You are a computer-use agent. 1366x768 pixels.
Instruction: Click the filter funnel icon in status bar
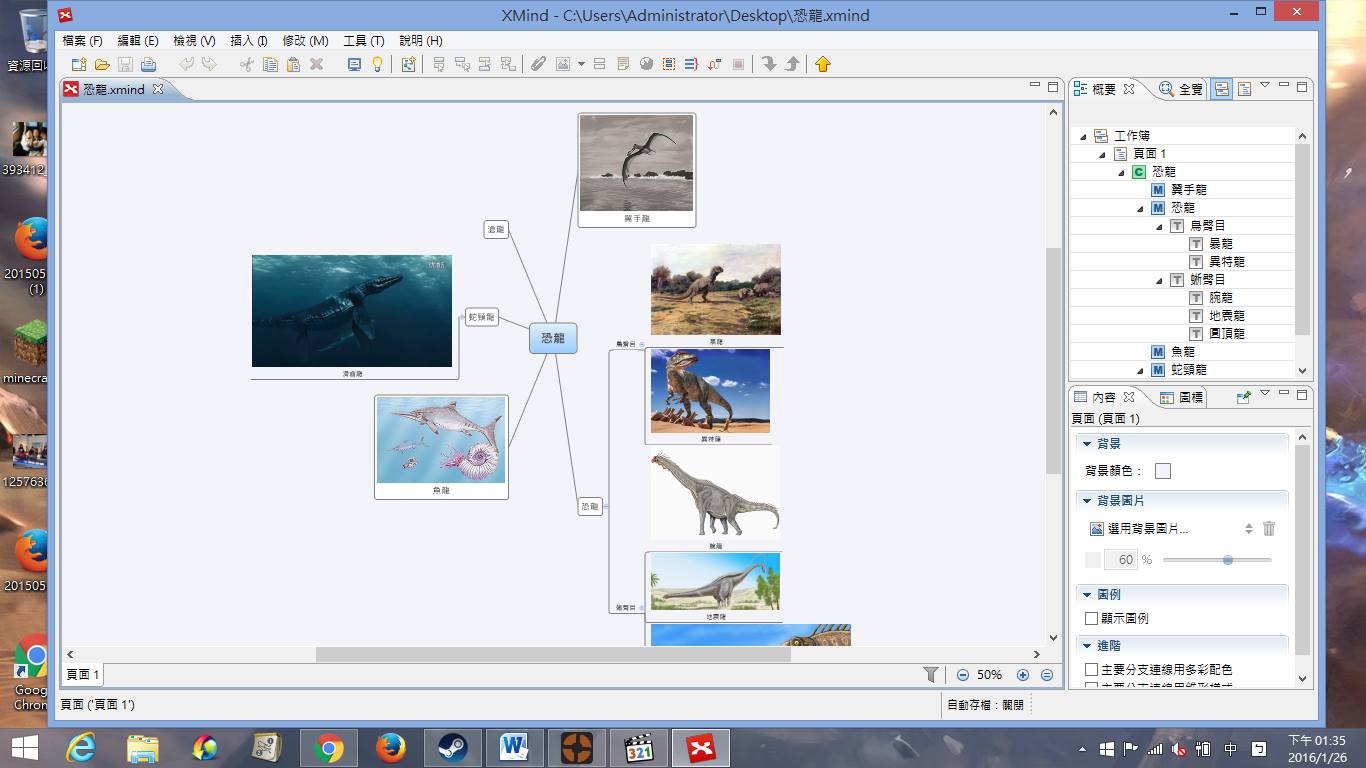tap(931, 675)
